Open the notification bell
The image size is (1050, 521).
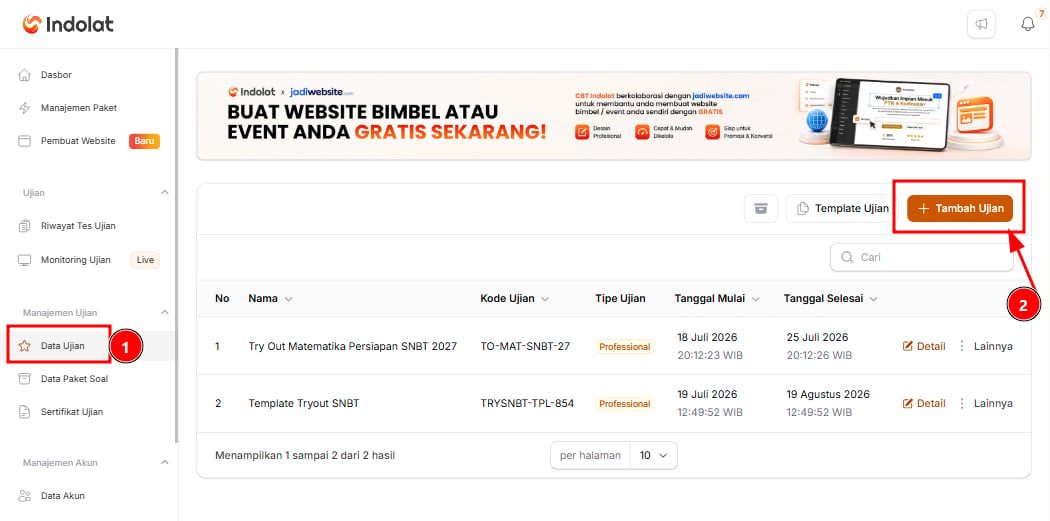pos(1027,24)
